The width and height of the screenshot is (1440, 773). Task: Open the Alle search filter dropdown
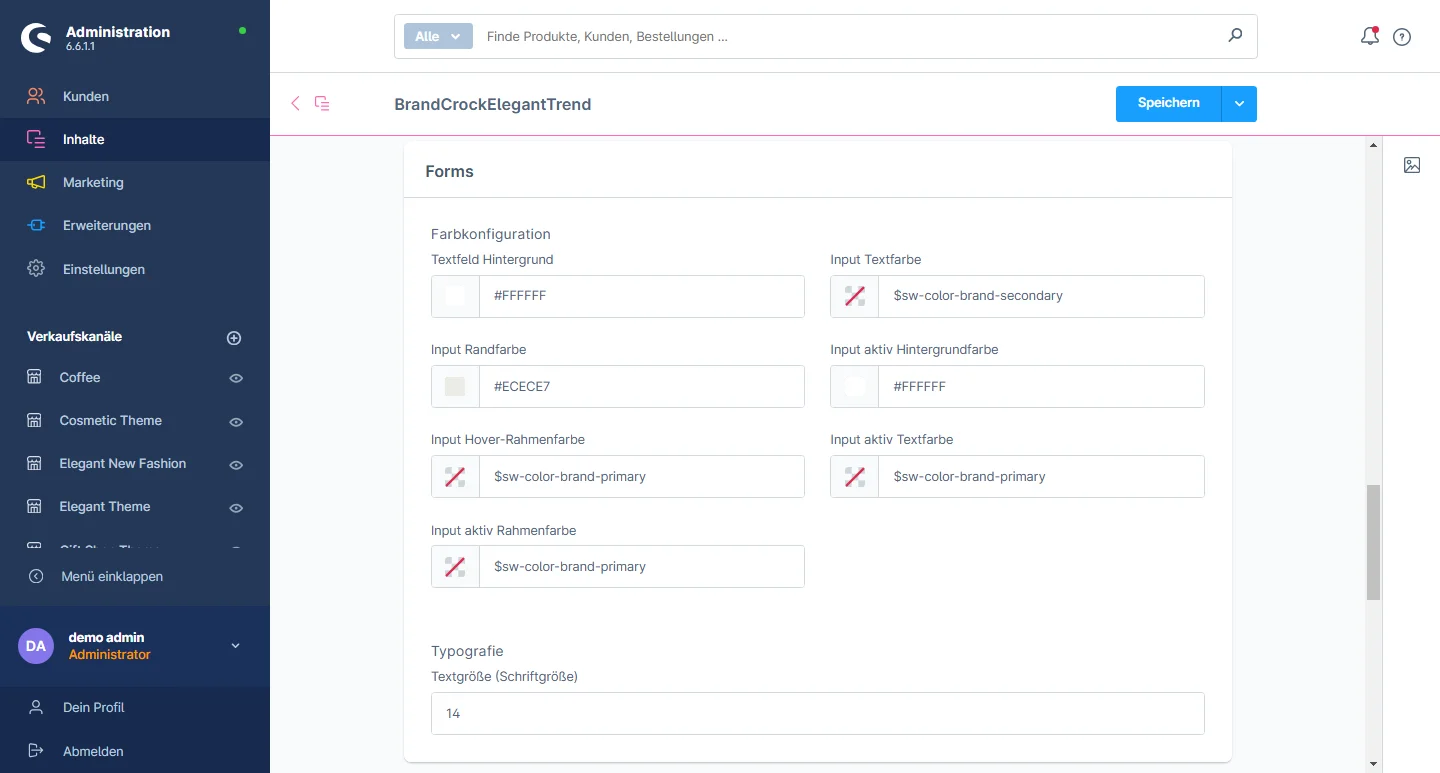(438, 36)
